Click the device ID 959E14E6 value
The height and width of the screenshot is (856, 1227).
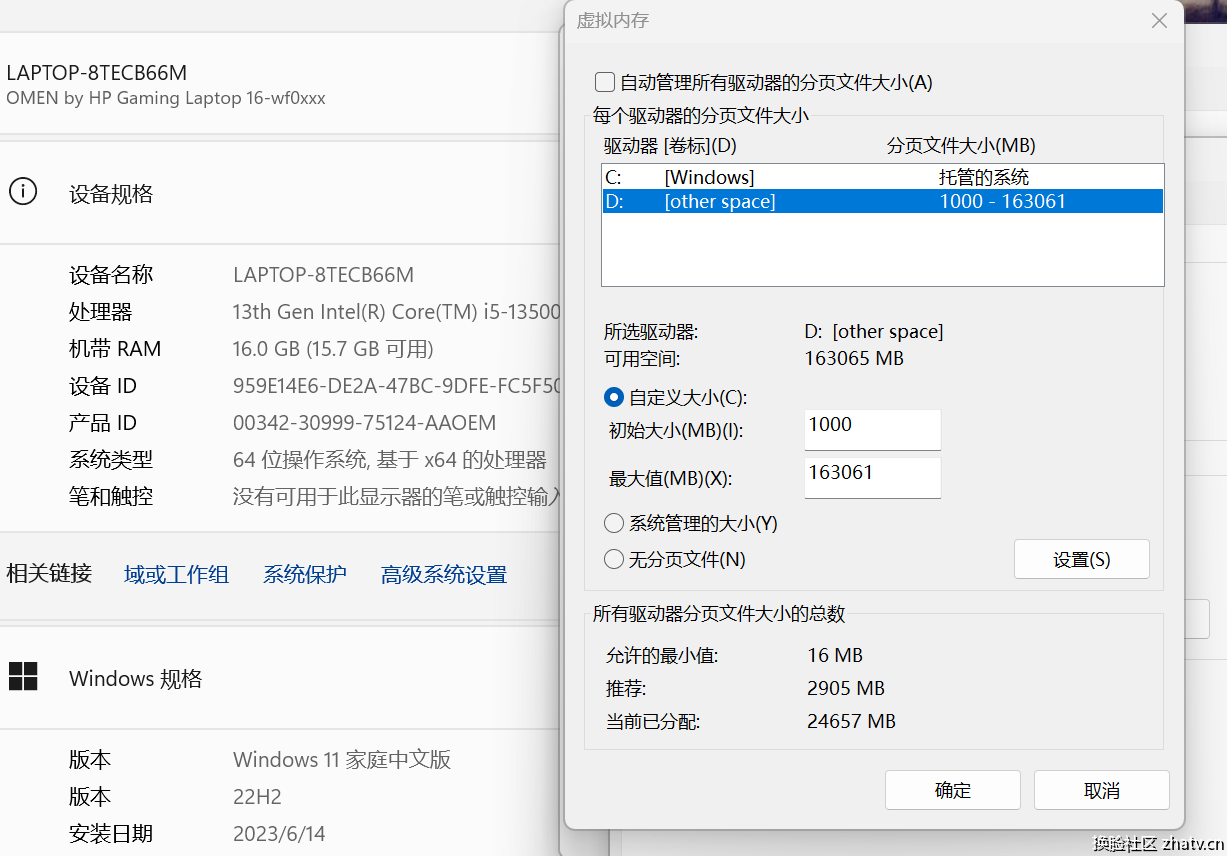point(396,386)
